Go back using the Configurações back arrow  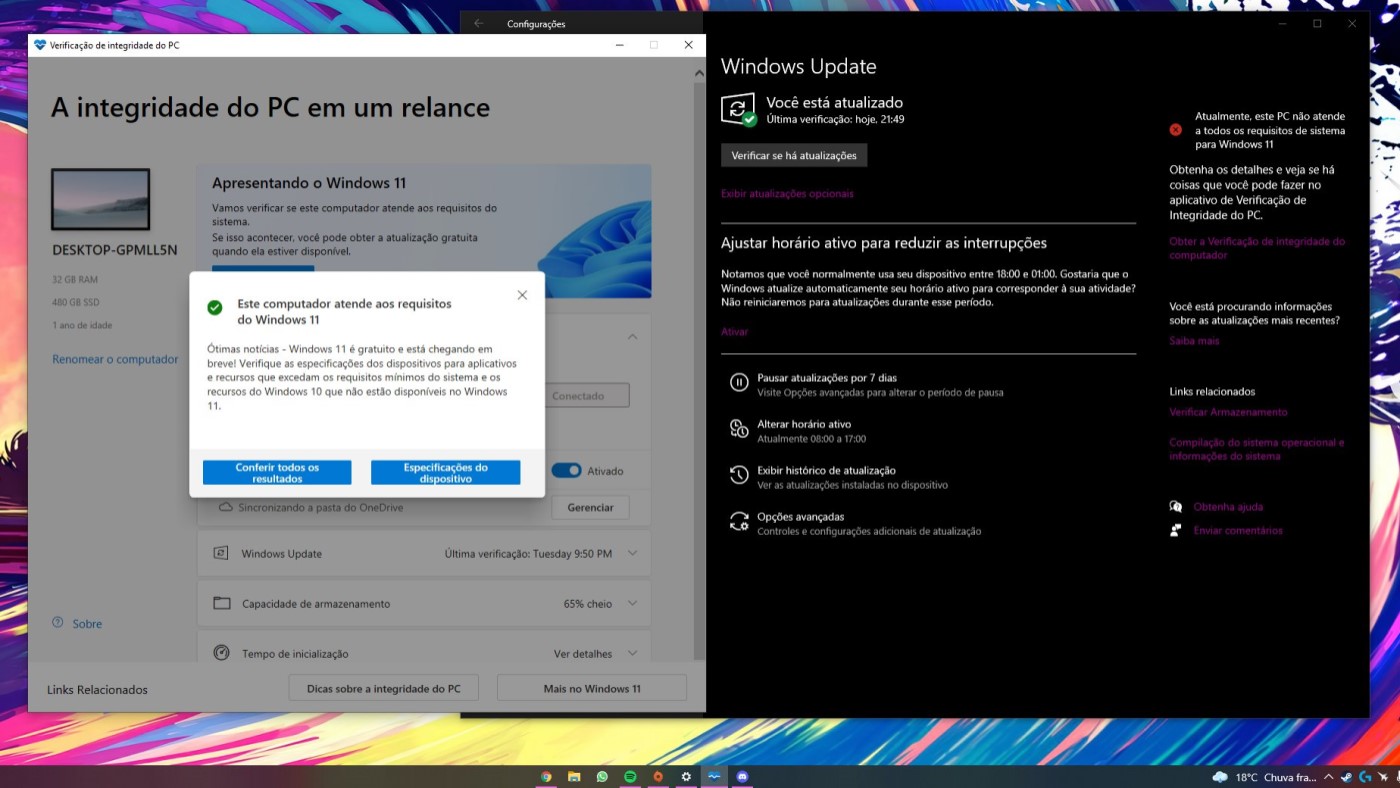479,23
